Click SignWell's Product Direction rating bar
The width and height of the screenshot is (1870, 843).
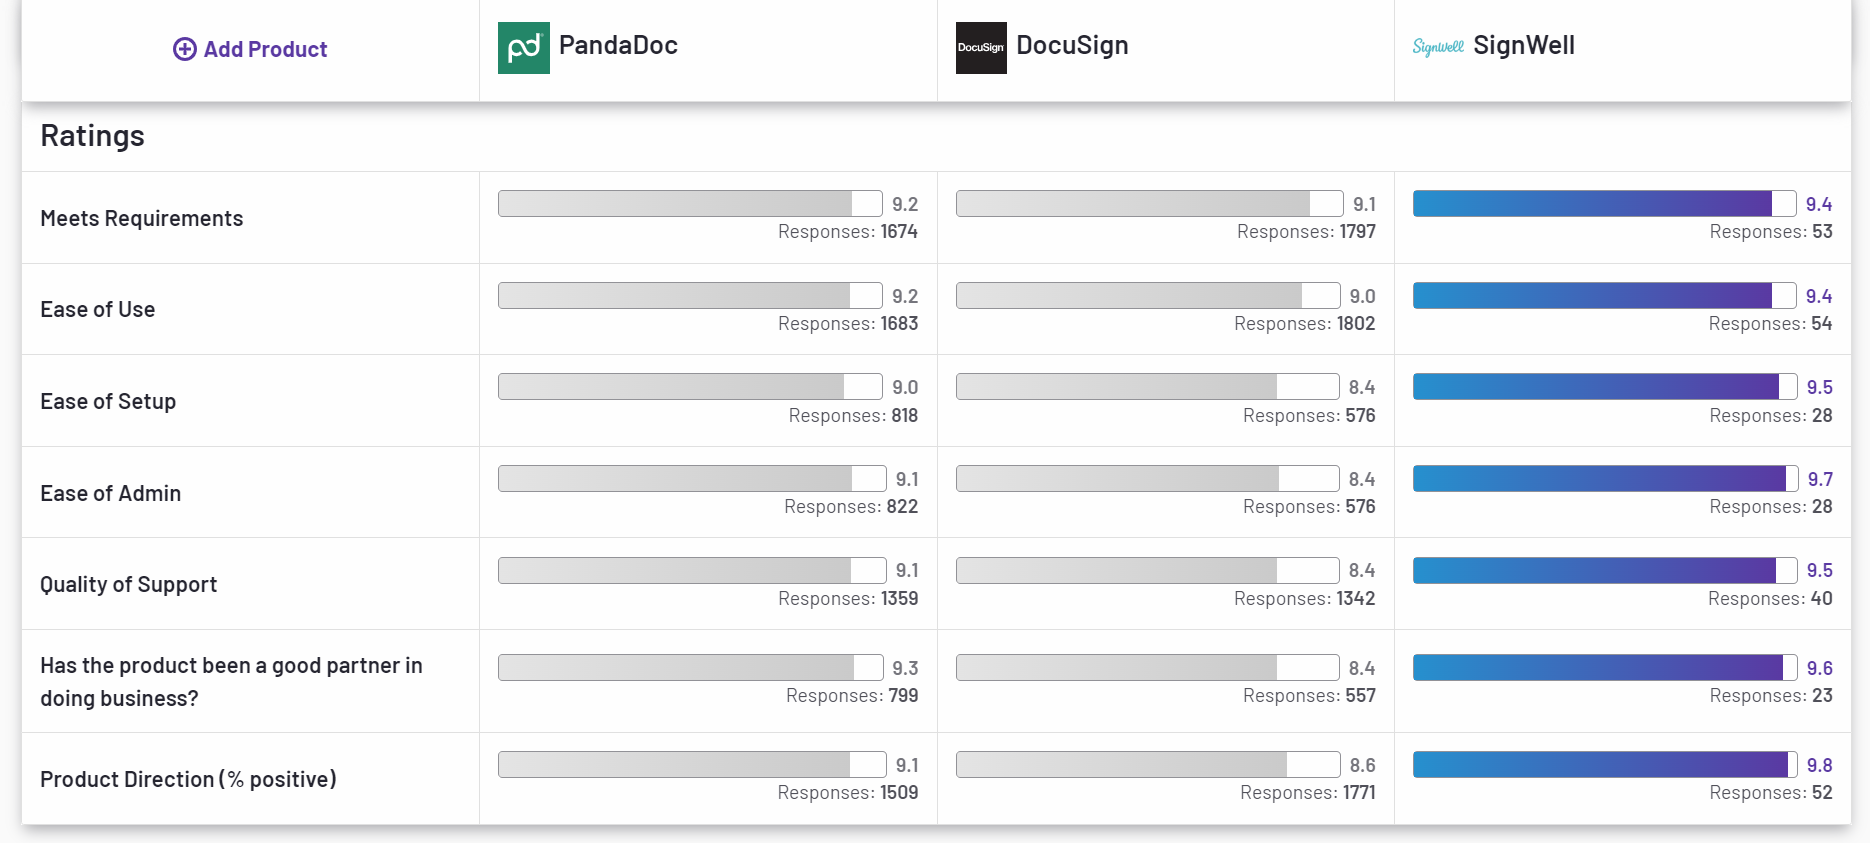(1605, 765)
